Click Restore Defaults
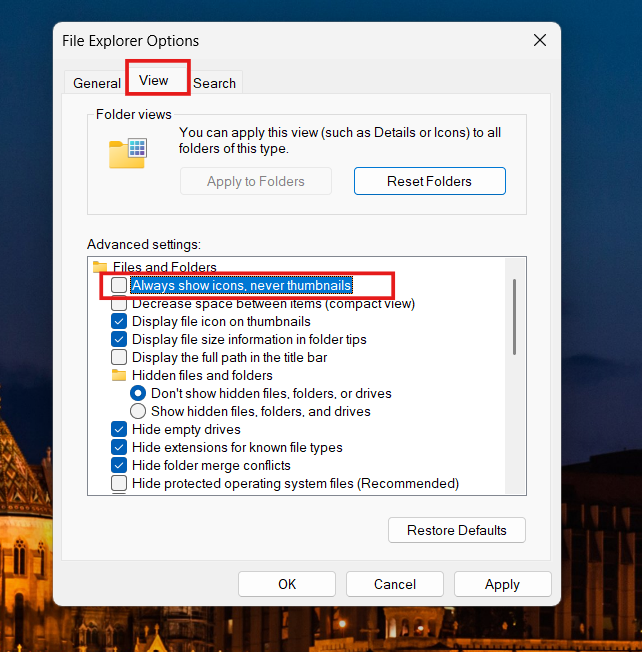This screenshot has height=652, width=642. click(x=457, y=530)
